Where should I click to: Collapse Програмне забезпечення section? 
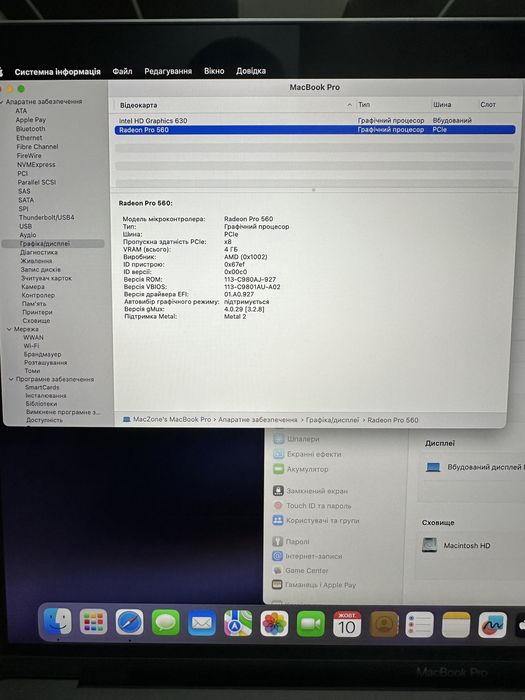tap(11, 379)
